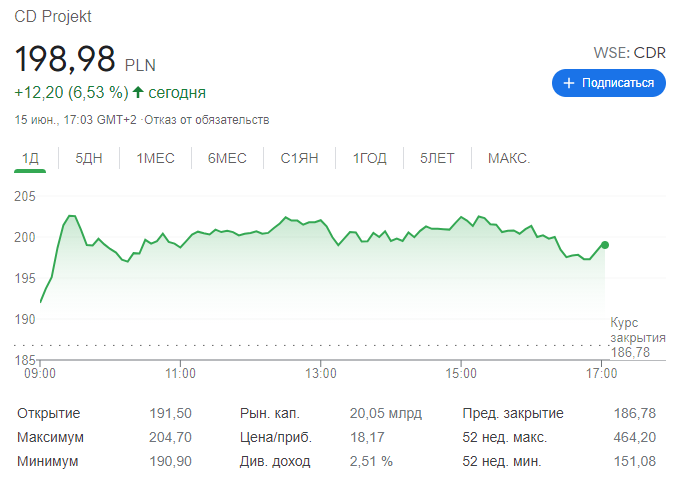Choose the 6МЕС chart tab
This screenshot has width=690, height=504.
point(227,158)
